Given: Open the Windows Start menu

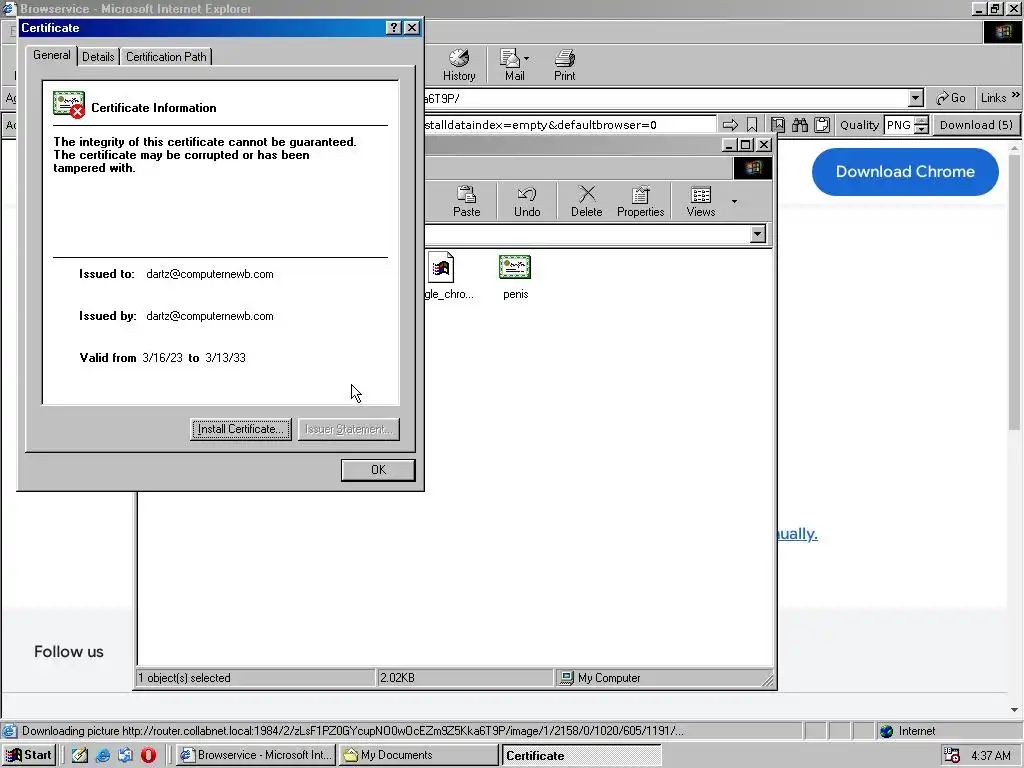Looking at the screenshot, I should [29, 755].
